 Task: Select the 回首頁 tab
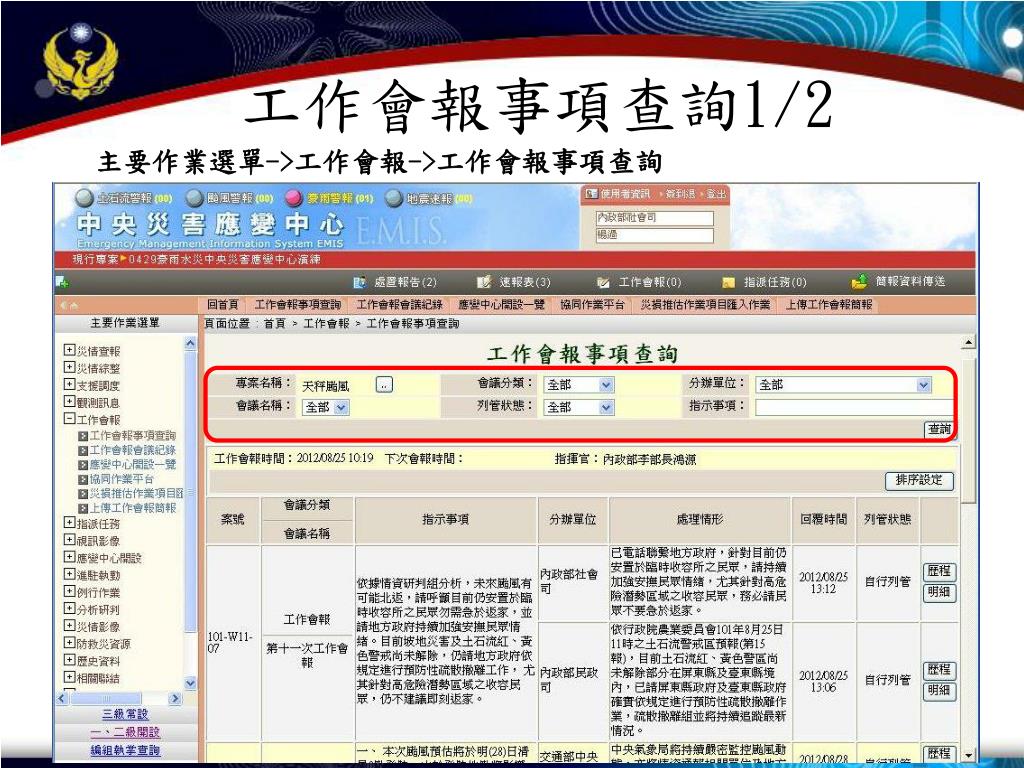pos(223,304)
